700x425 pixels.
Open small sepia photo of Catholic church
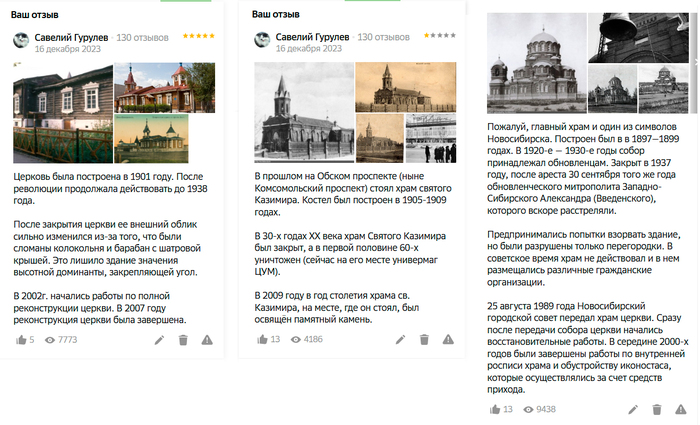(x=379, y=138)
